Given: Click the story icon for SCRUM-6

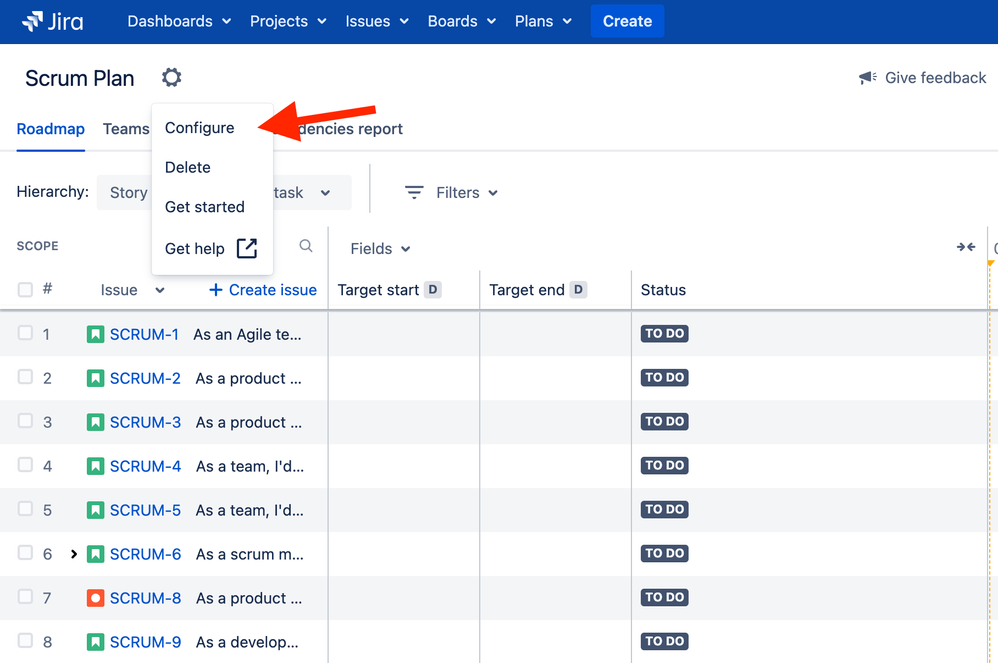Looking at the screenshot, I should (x=95, y=554).
